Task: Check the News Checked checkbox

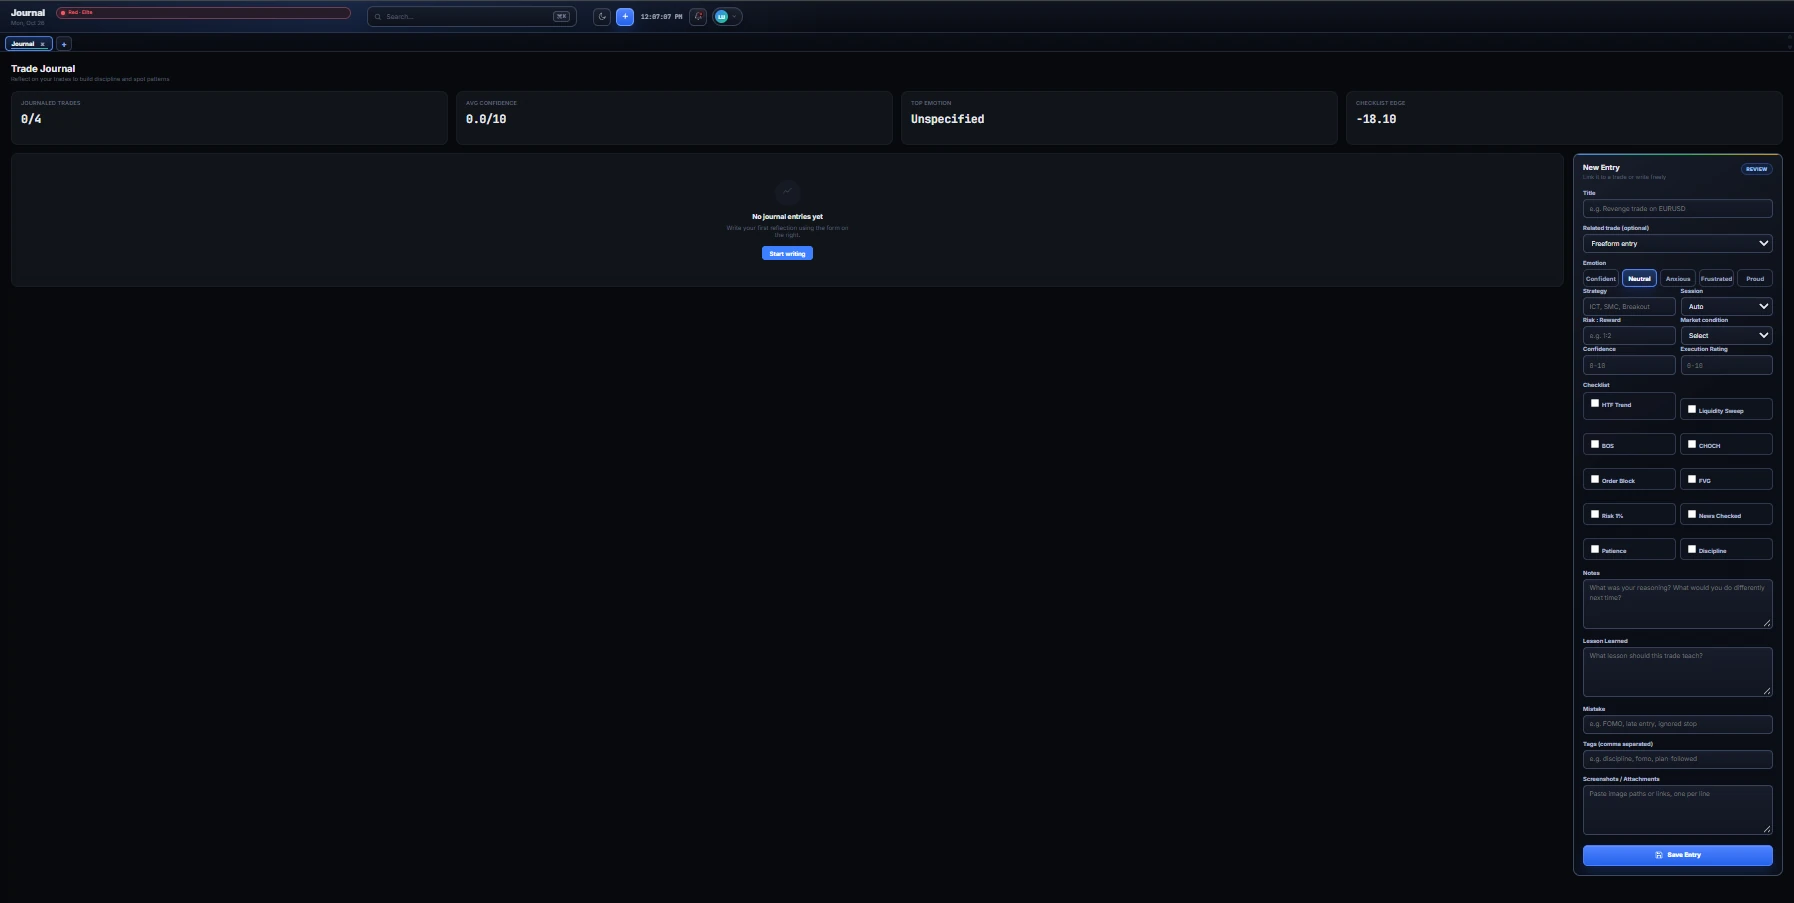Action: point(1692,514)
